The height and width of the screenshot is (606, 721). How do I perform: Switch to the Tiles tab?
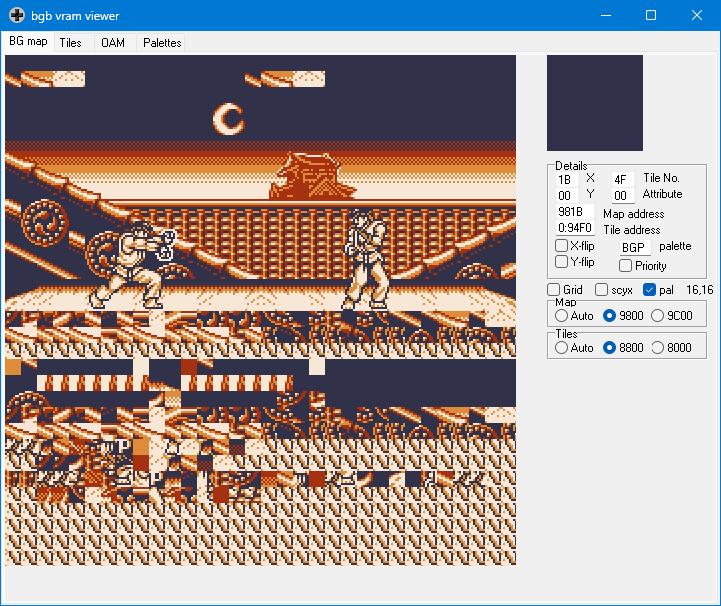pyautogui.click(x=70, y=43)
